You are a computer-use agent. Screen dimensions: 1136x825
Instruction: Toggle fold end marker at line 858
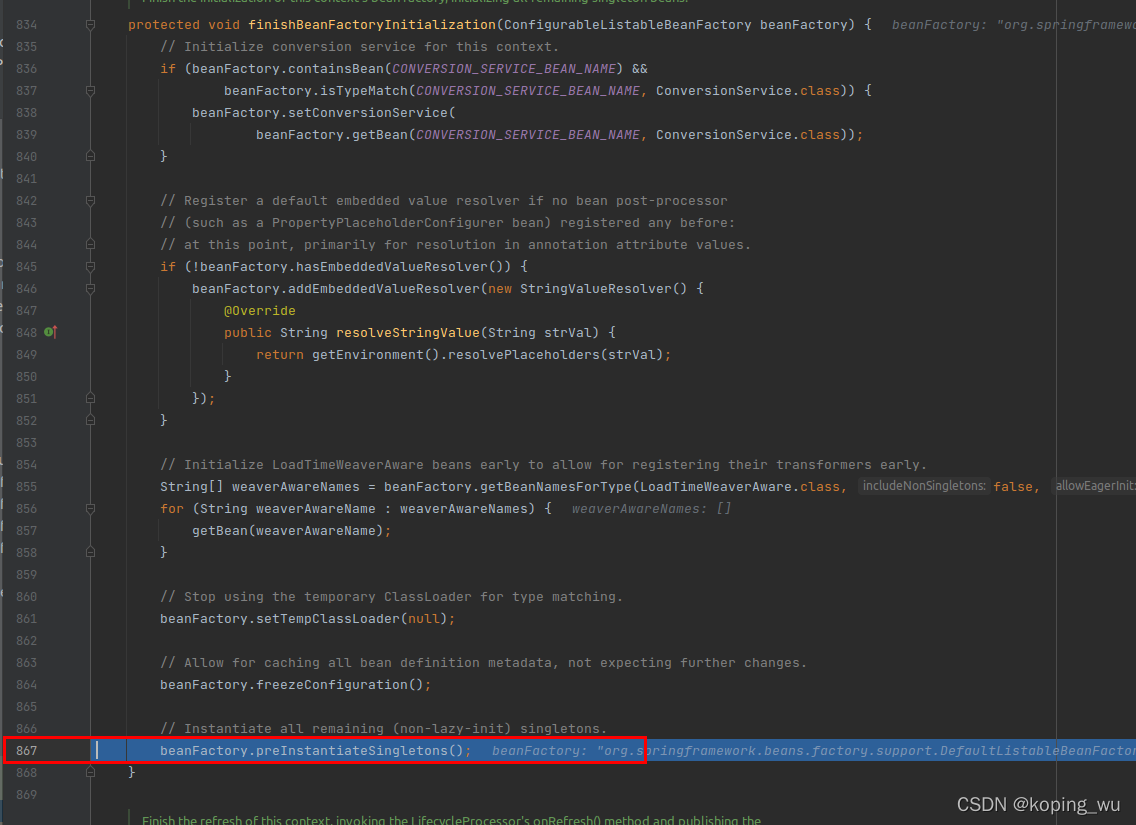[x=91, y=553]
